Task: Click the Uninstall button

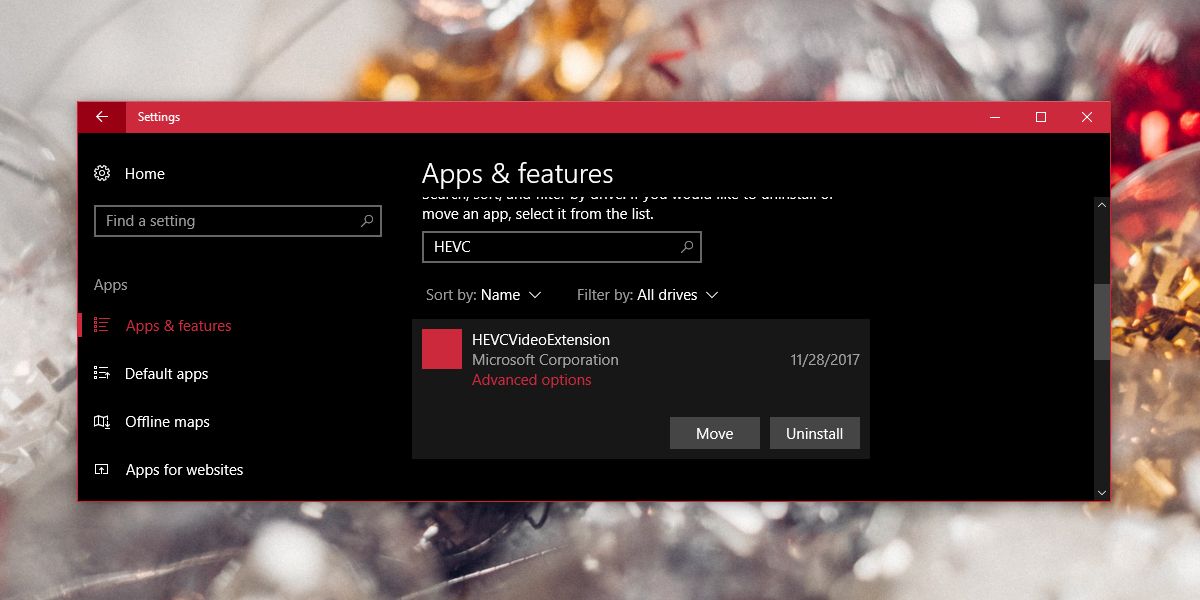Action: (x=815, y=433)
